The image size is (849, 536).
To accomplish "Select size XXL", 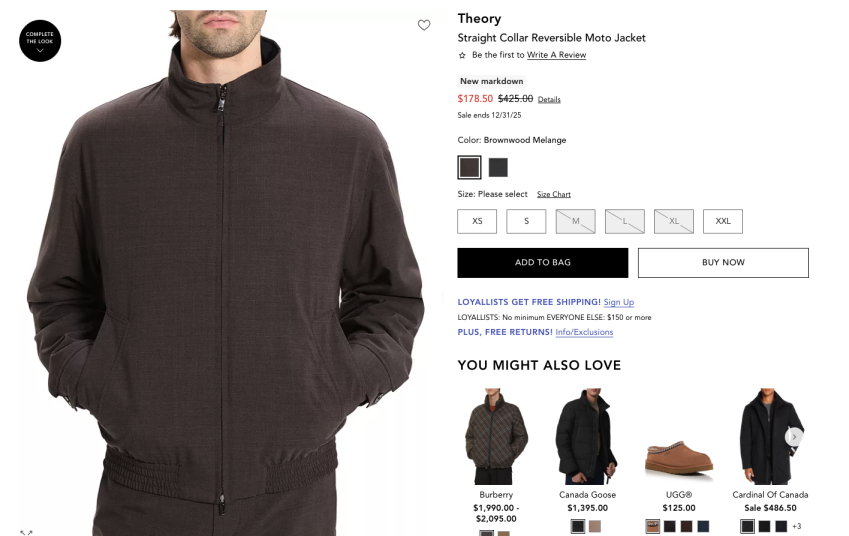I will click(723, 221).
